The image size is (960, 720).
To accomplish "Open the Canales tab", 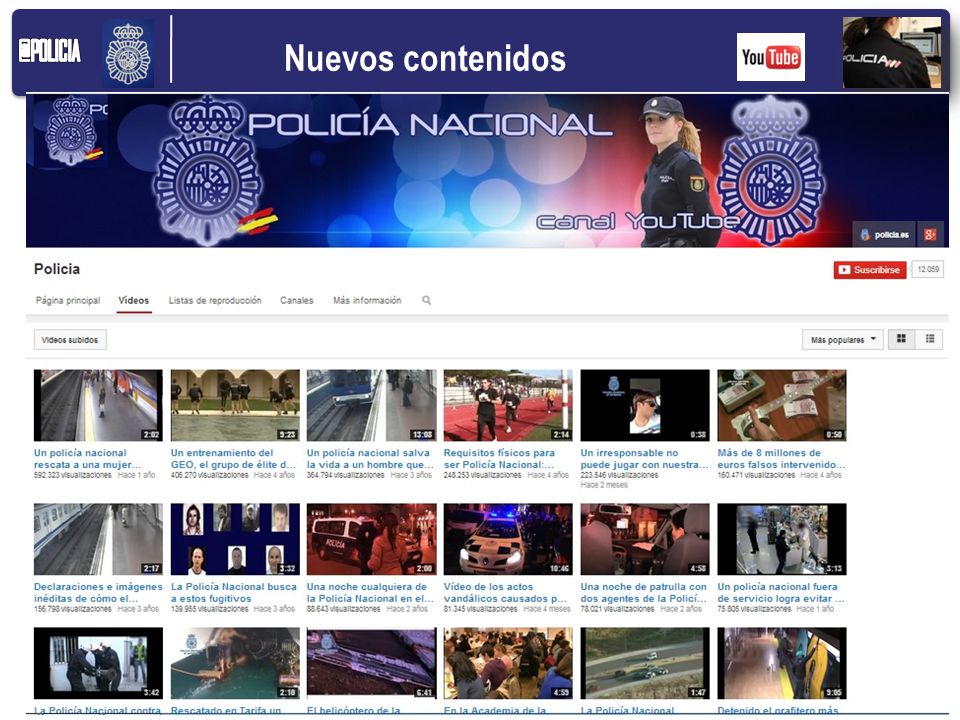I will tap(296, 301).
